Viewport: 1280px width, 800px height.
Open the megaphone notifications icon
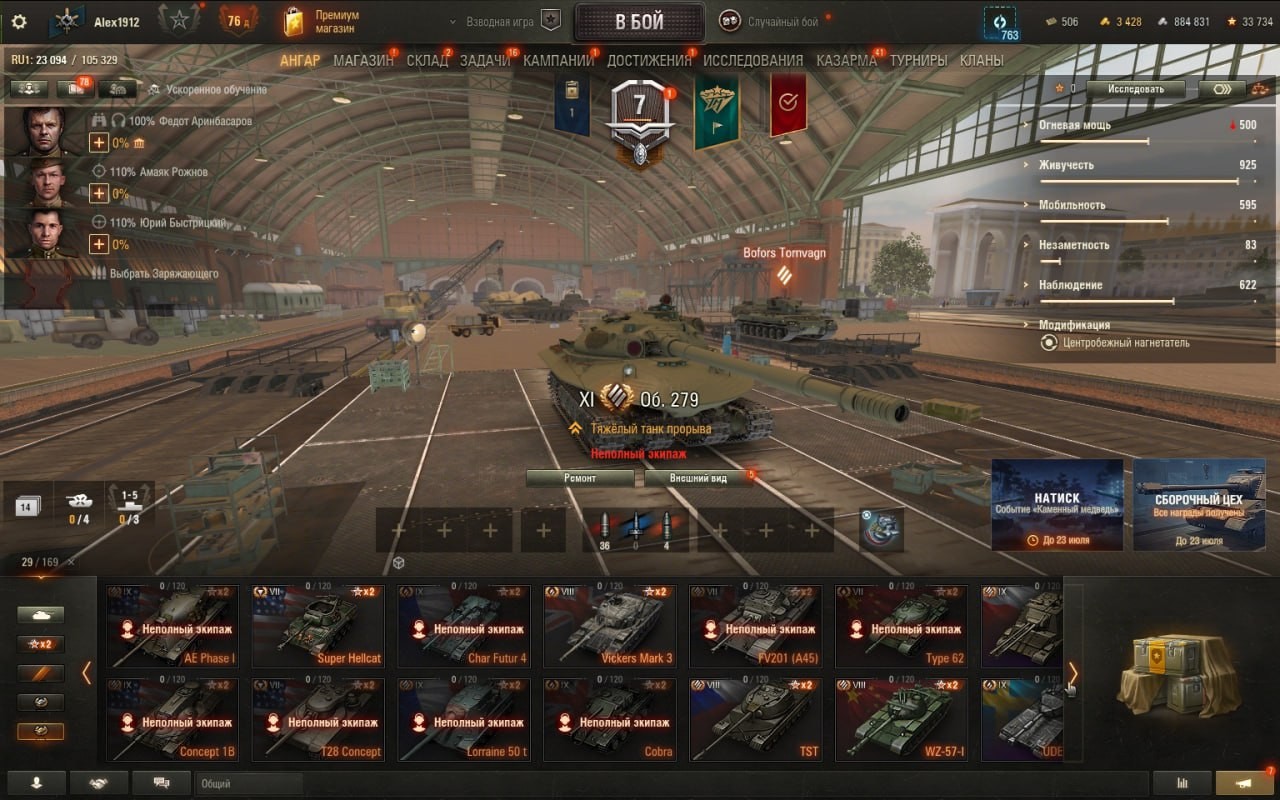pos(1245,783)
